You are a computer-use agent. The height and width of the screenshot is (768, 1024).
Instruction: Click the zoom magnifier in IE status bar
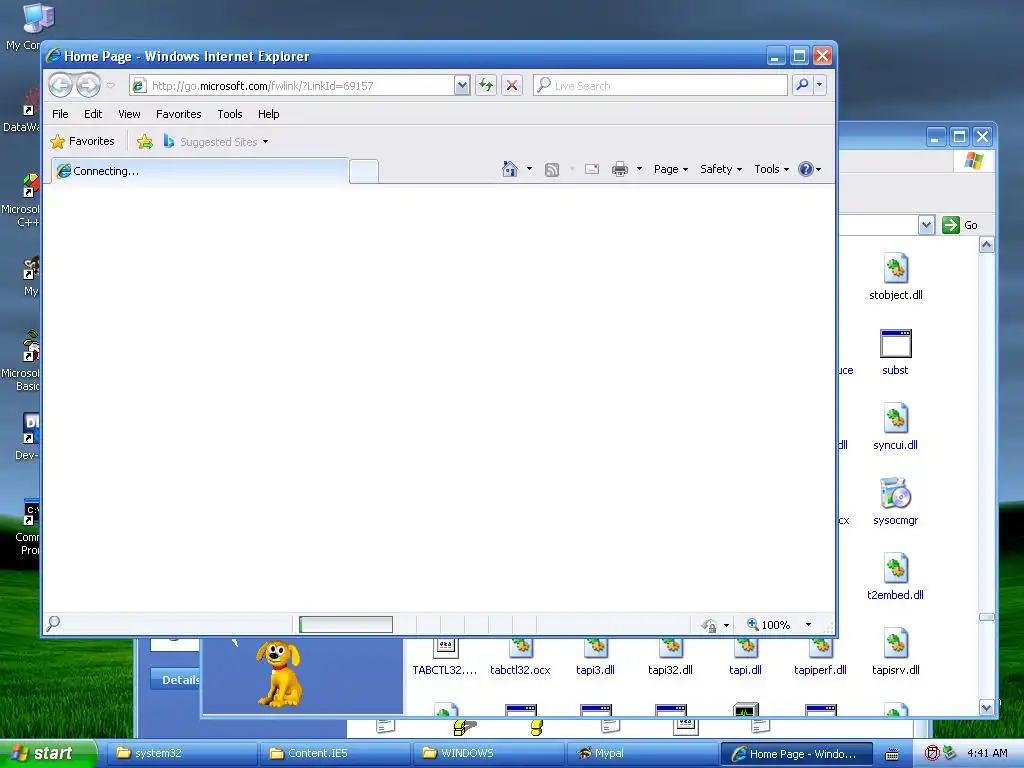pos(752,624)
